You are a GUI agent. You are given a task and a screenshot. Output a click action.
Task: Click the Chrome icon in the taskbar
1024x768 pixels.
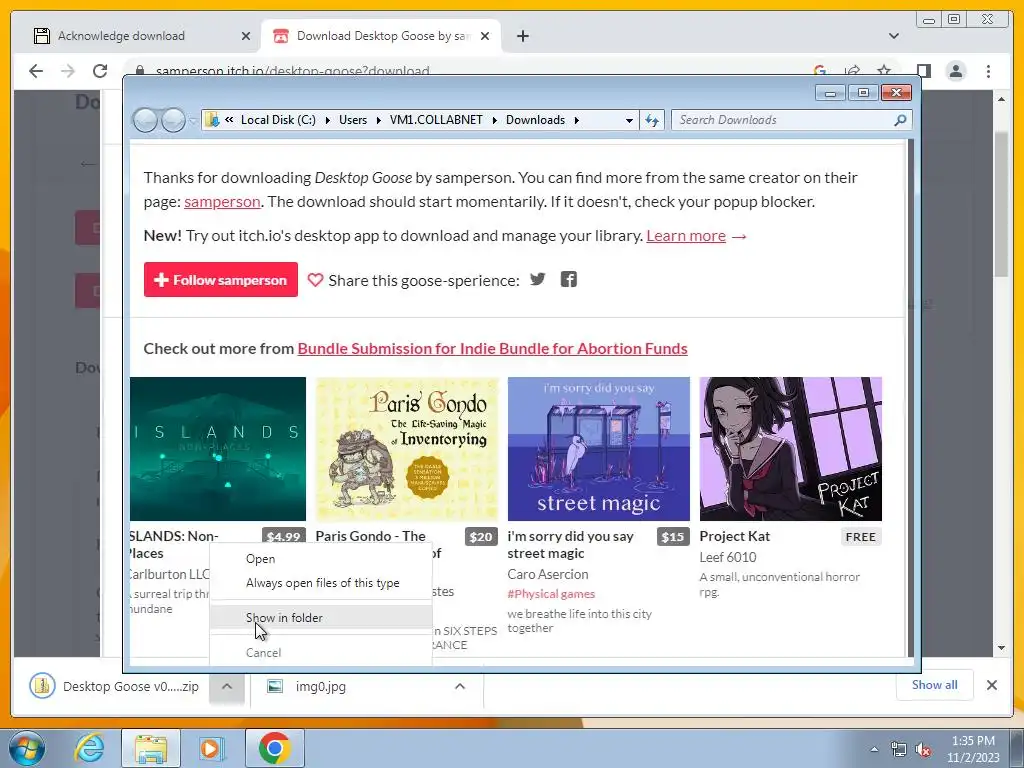(274, 748)
